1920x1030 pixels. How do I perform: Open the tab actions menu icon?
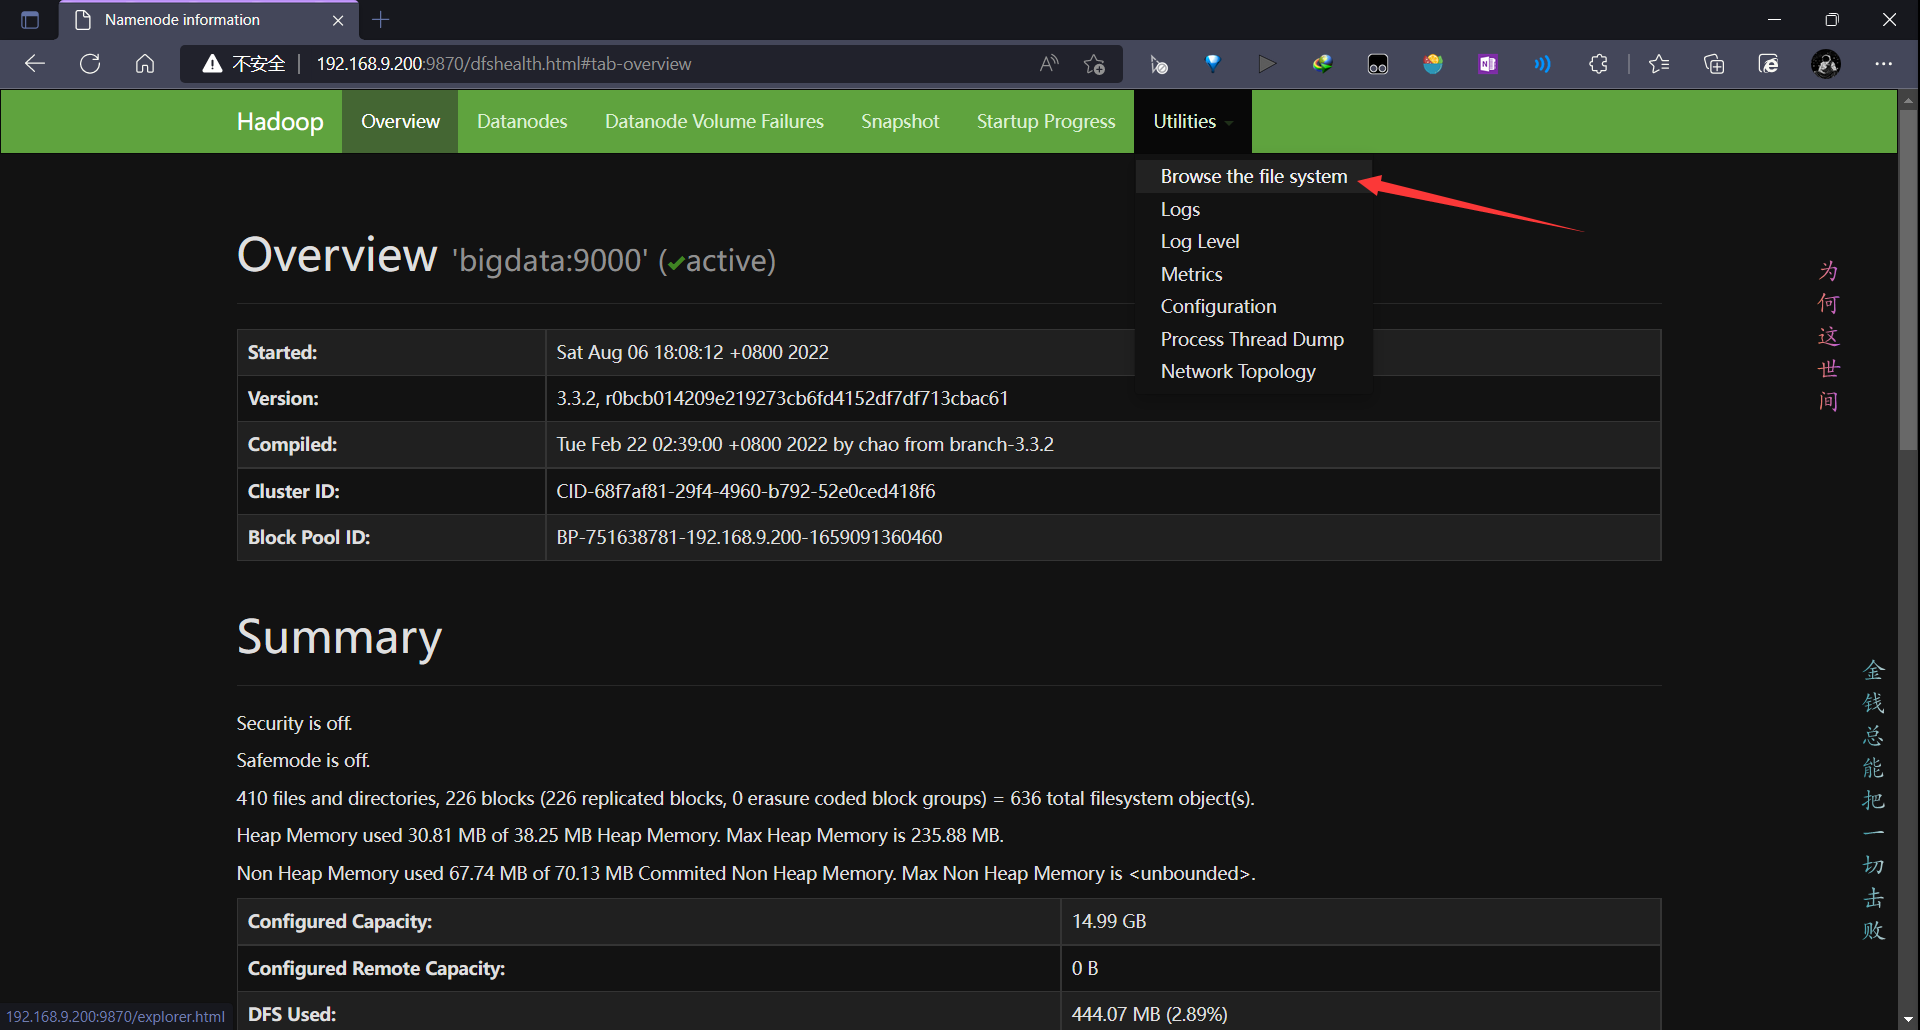[x=30, y=20]
